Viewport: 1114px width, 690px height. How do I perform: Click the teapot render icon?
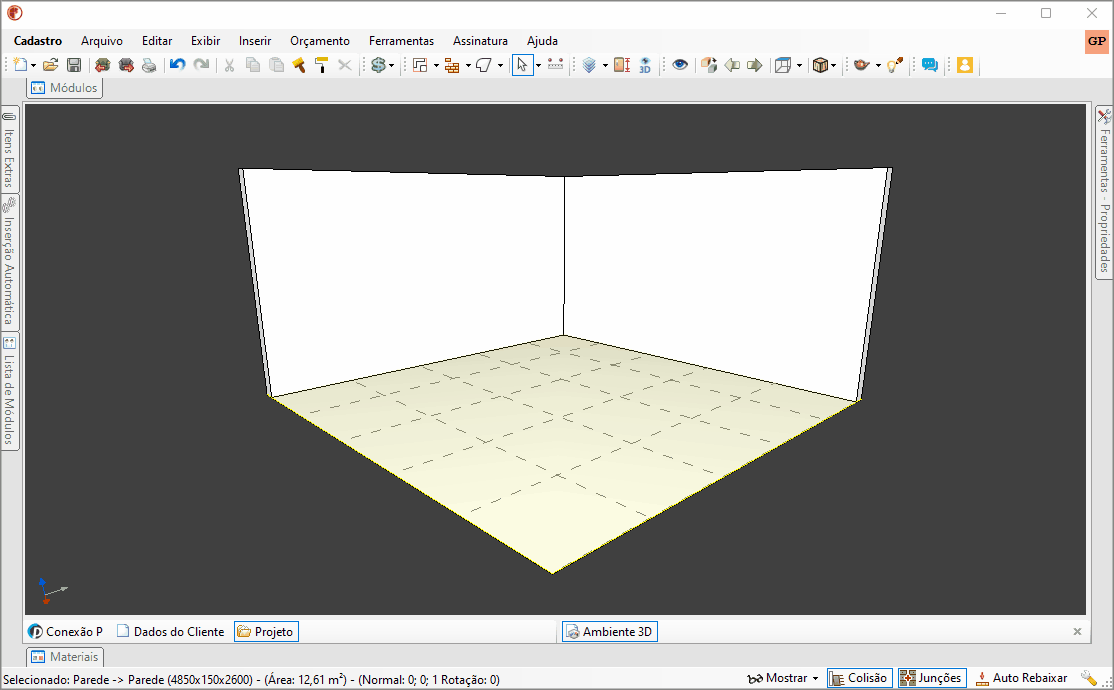[862, 65]
